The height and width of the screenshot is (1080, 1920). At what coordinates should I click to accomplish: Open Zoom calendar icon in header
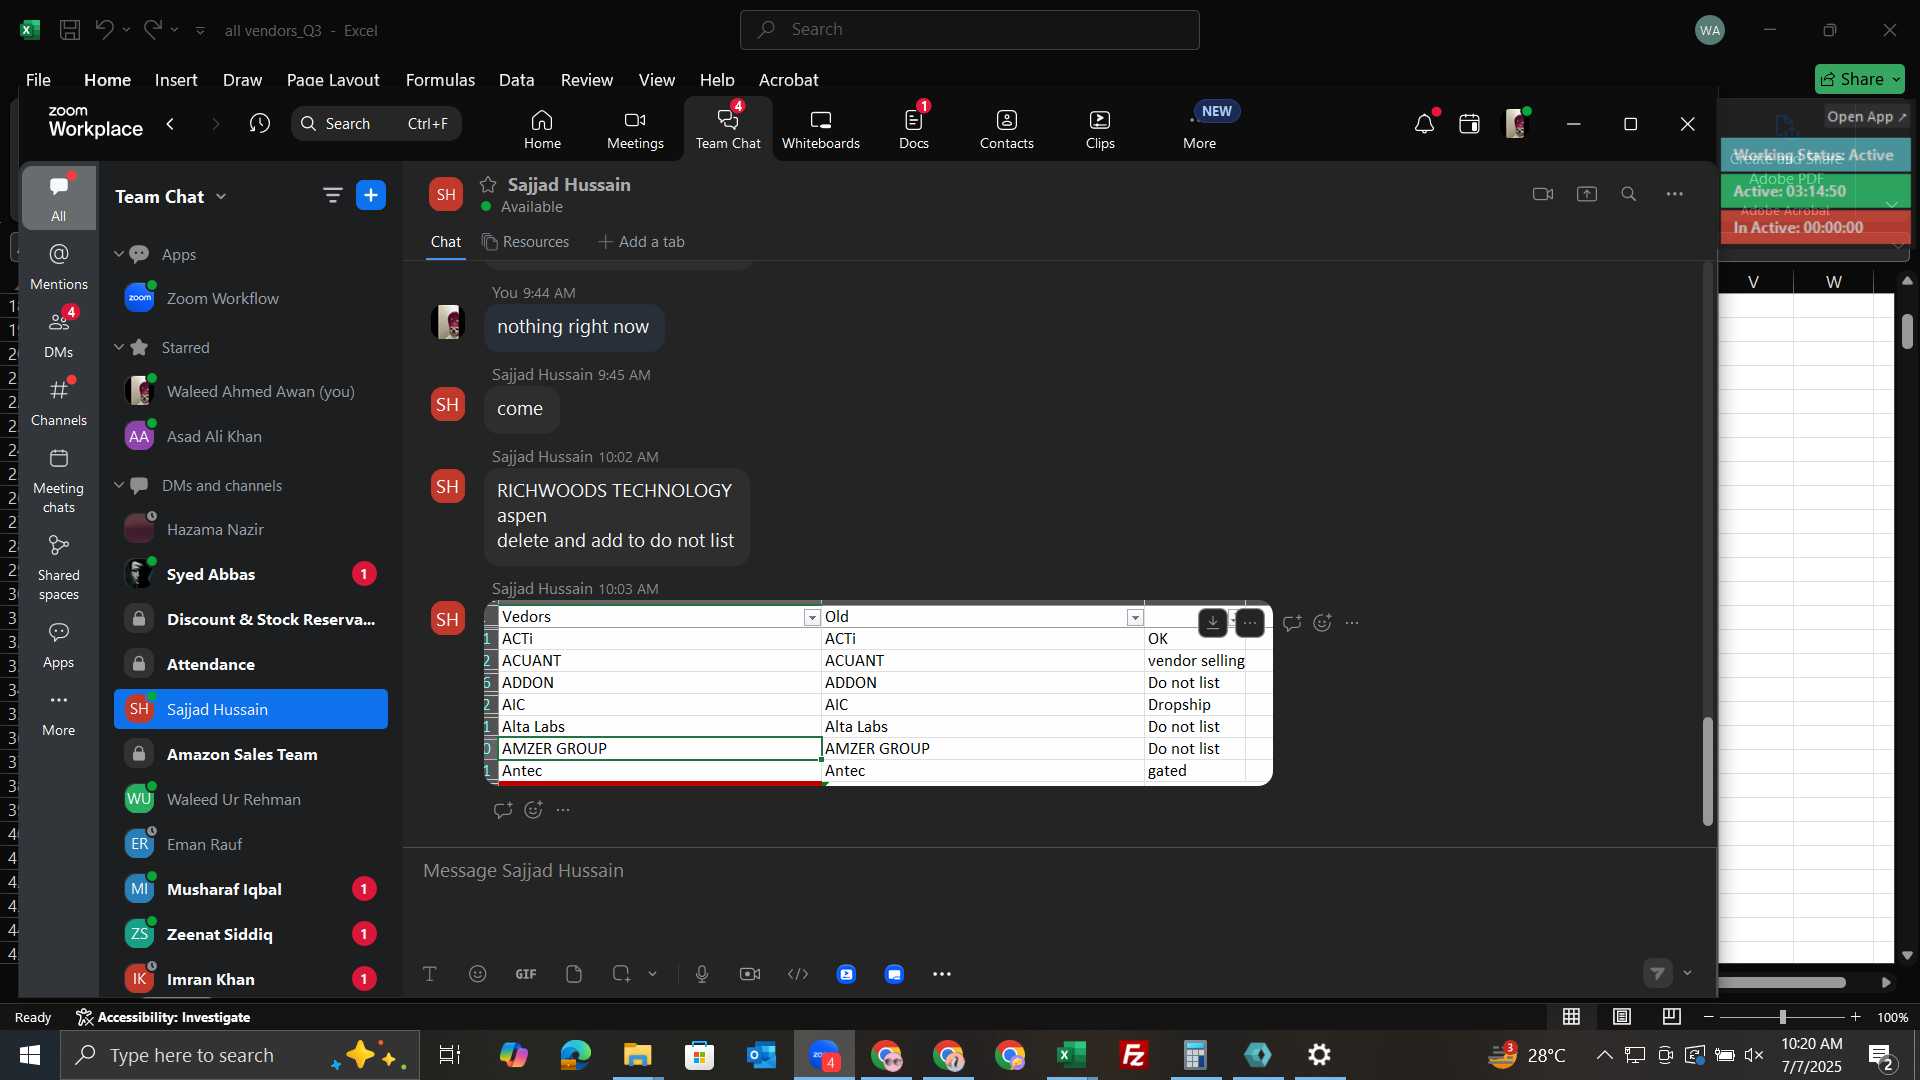(x=1469, y=124)
